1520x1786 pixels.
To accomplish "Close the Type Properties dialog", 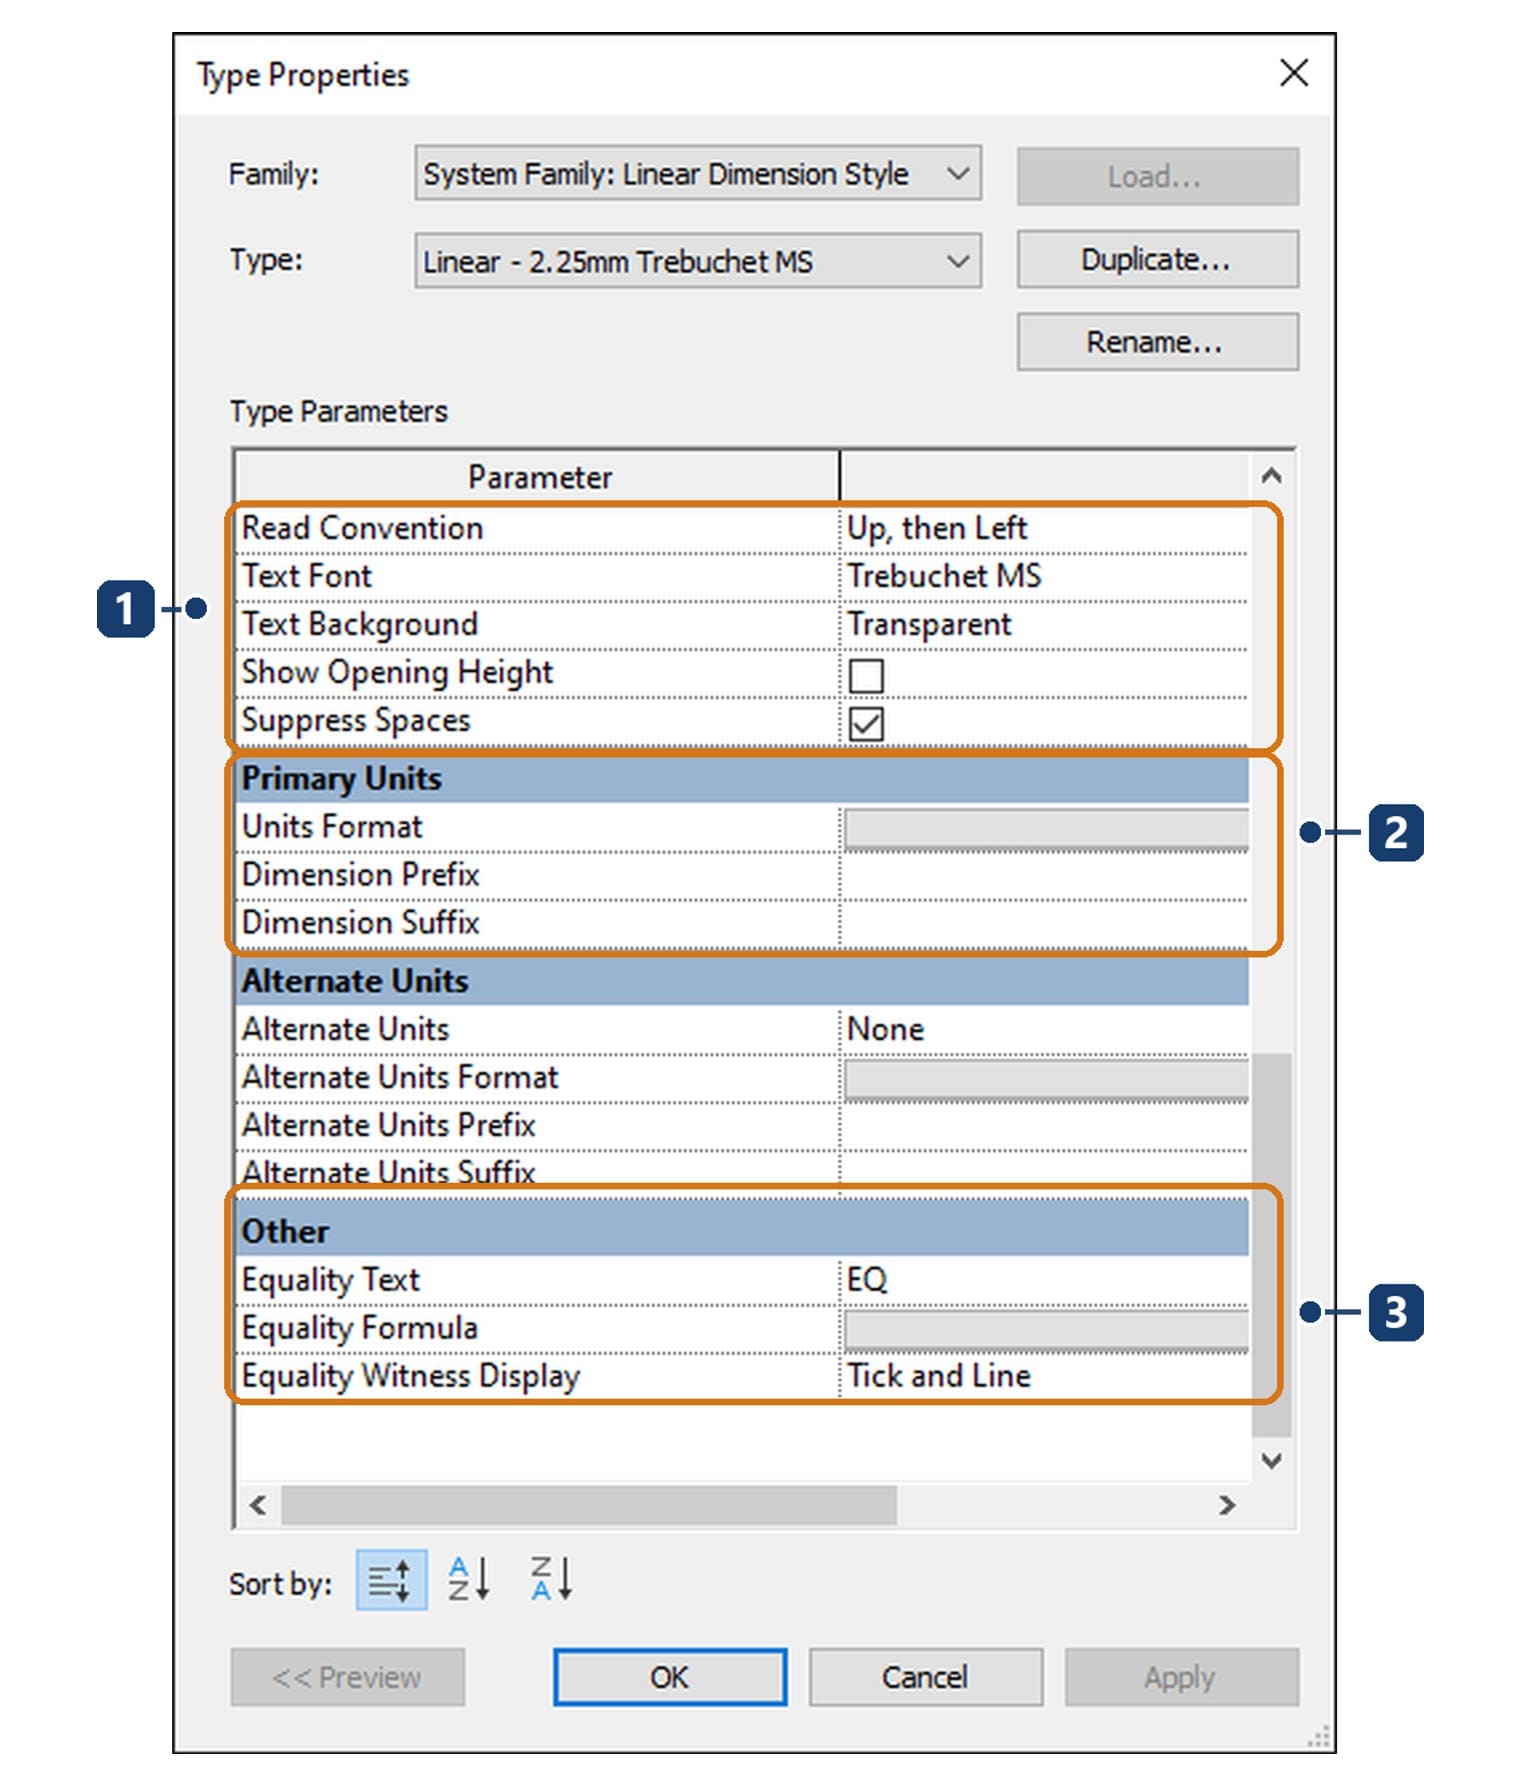I will pyautogui.click(x=1294, y=73).
